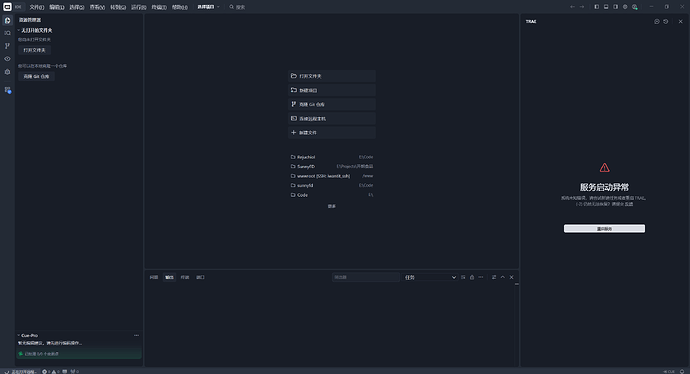The height and width of the screenshot is (374, 690).
Task: Open the 查看 menu
Action: 97,7
